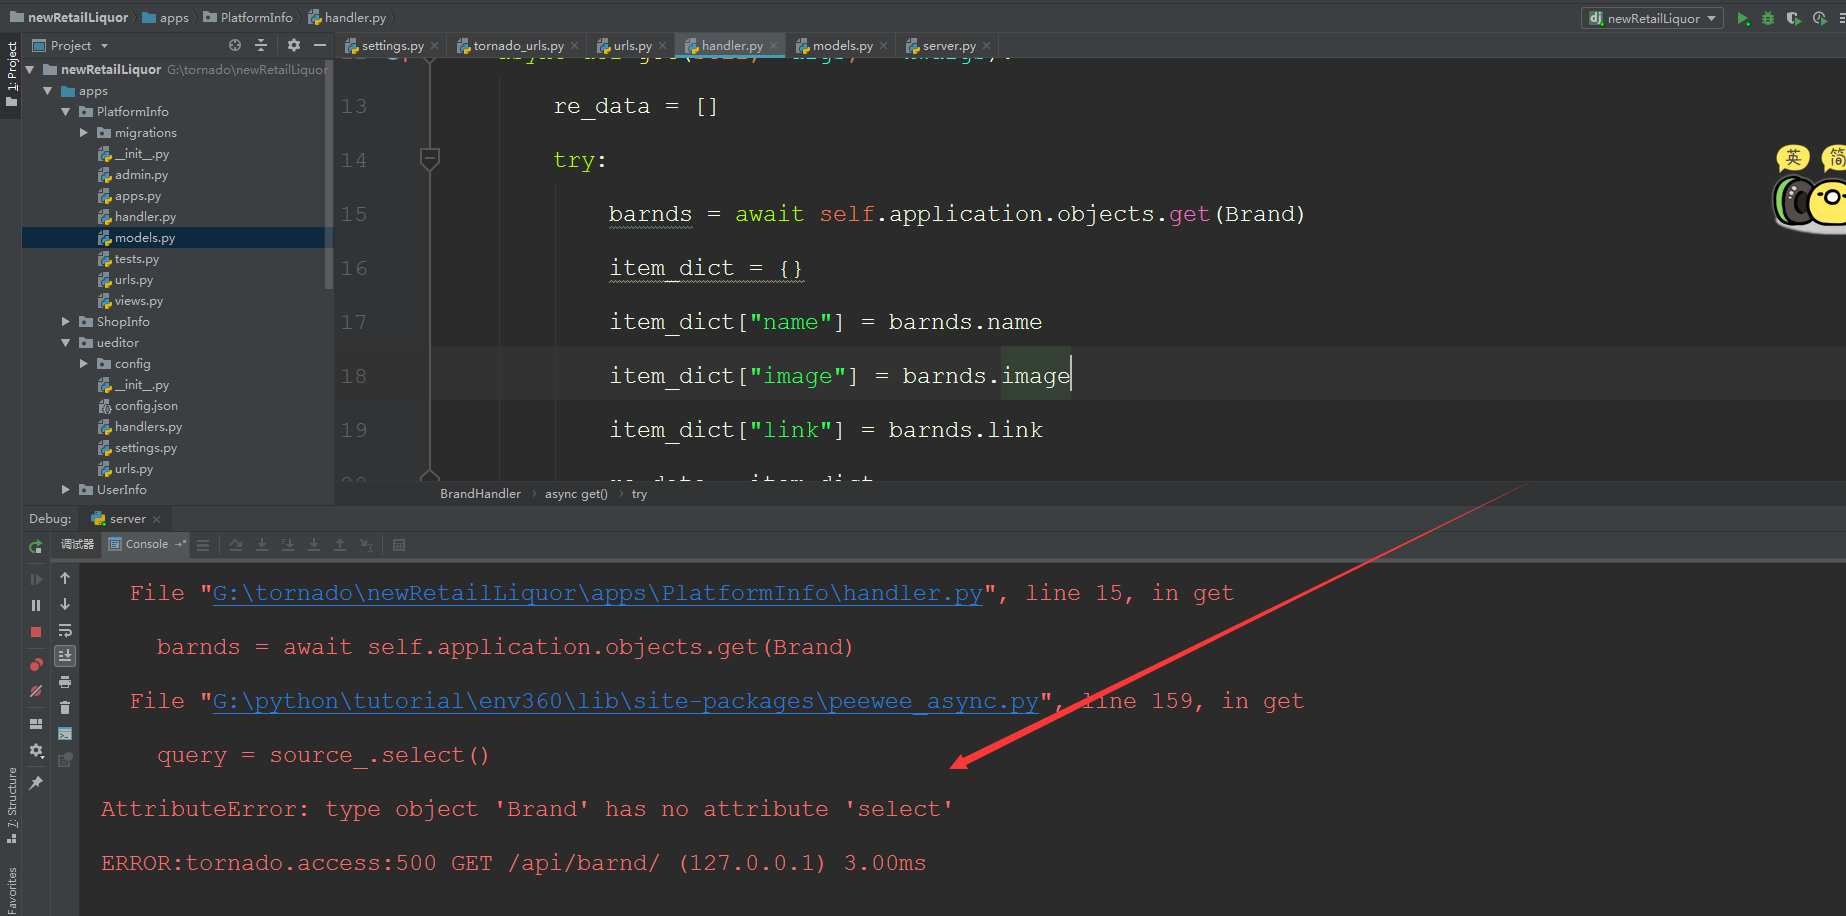Open Evaluate Expression calculator icon

399,545
